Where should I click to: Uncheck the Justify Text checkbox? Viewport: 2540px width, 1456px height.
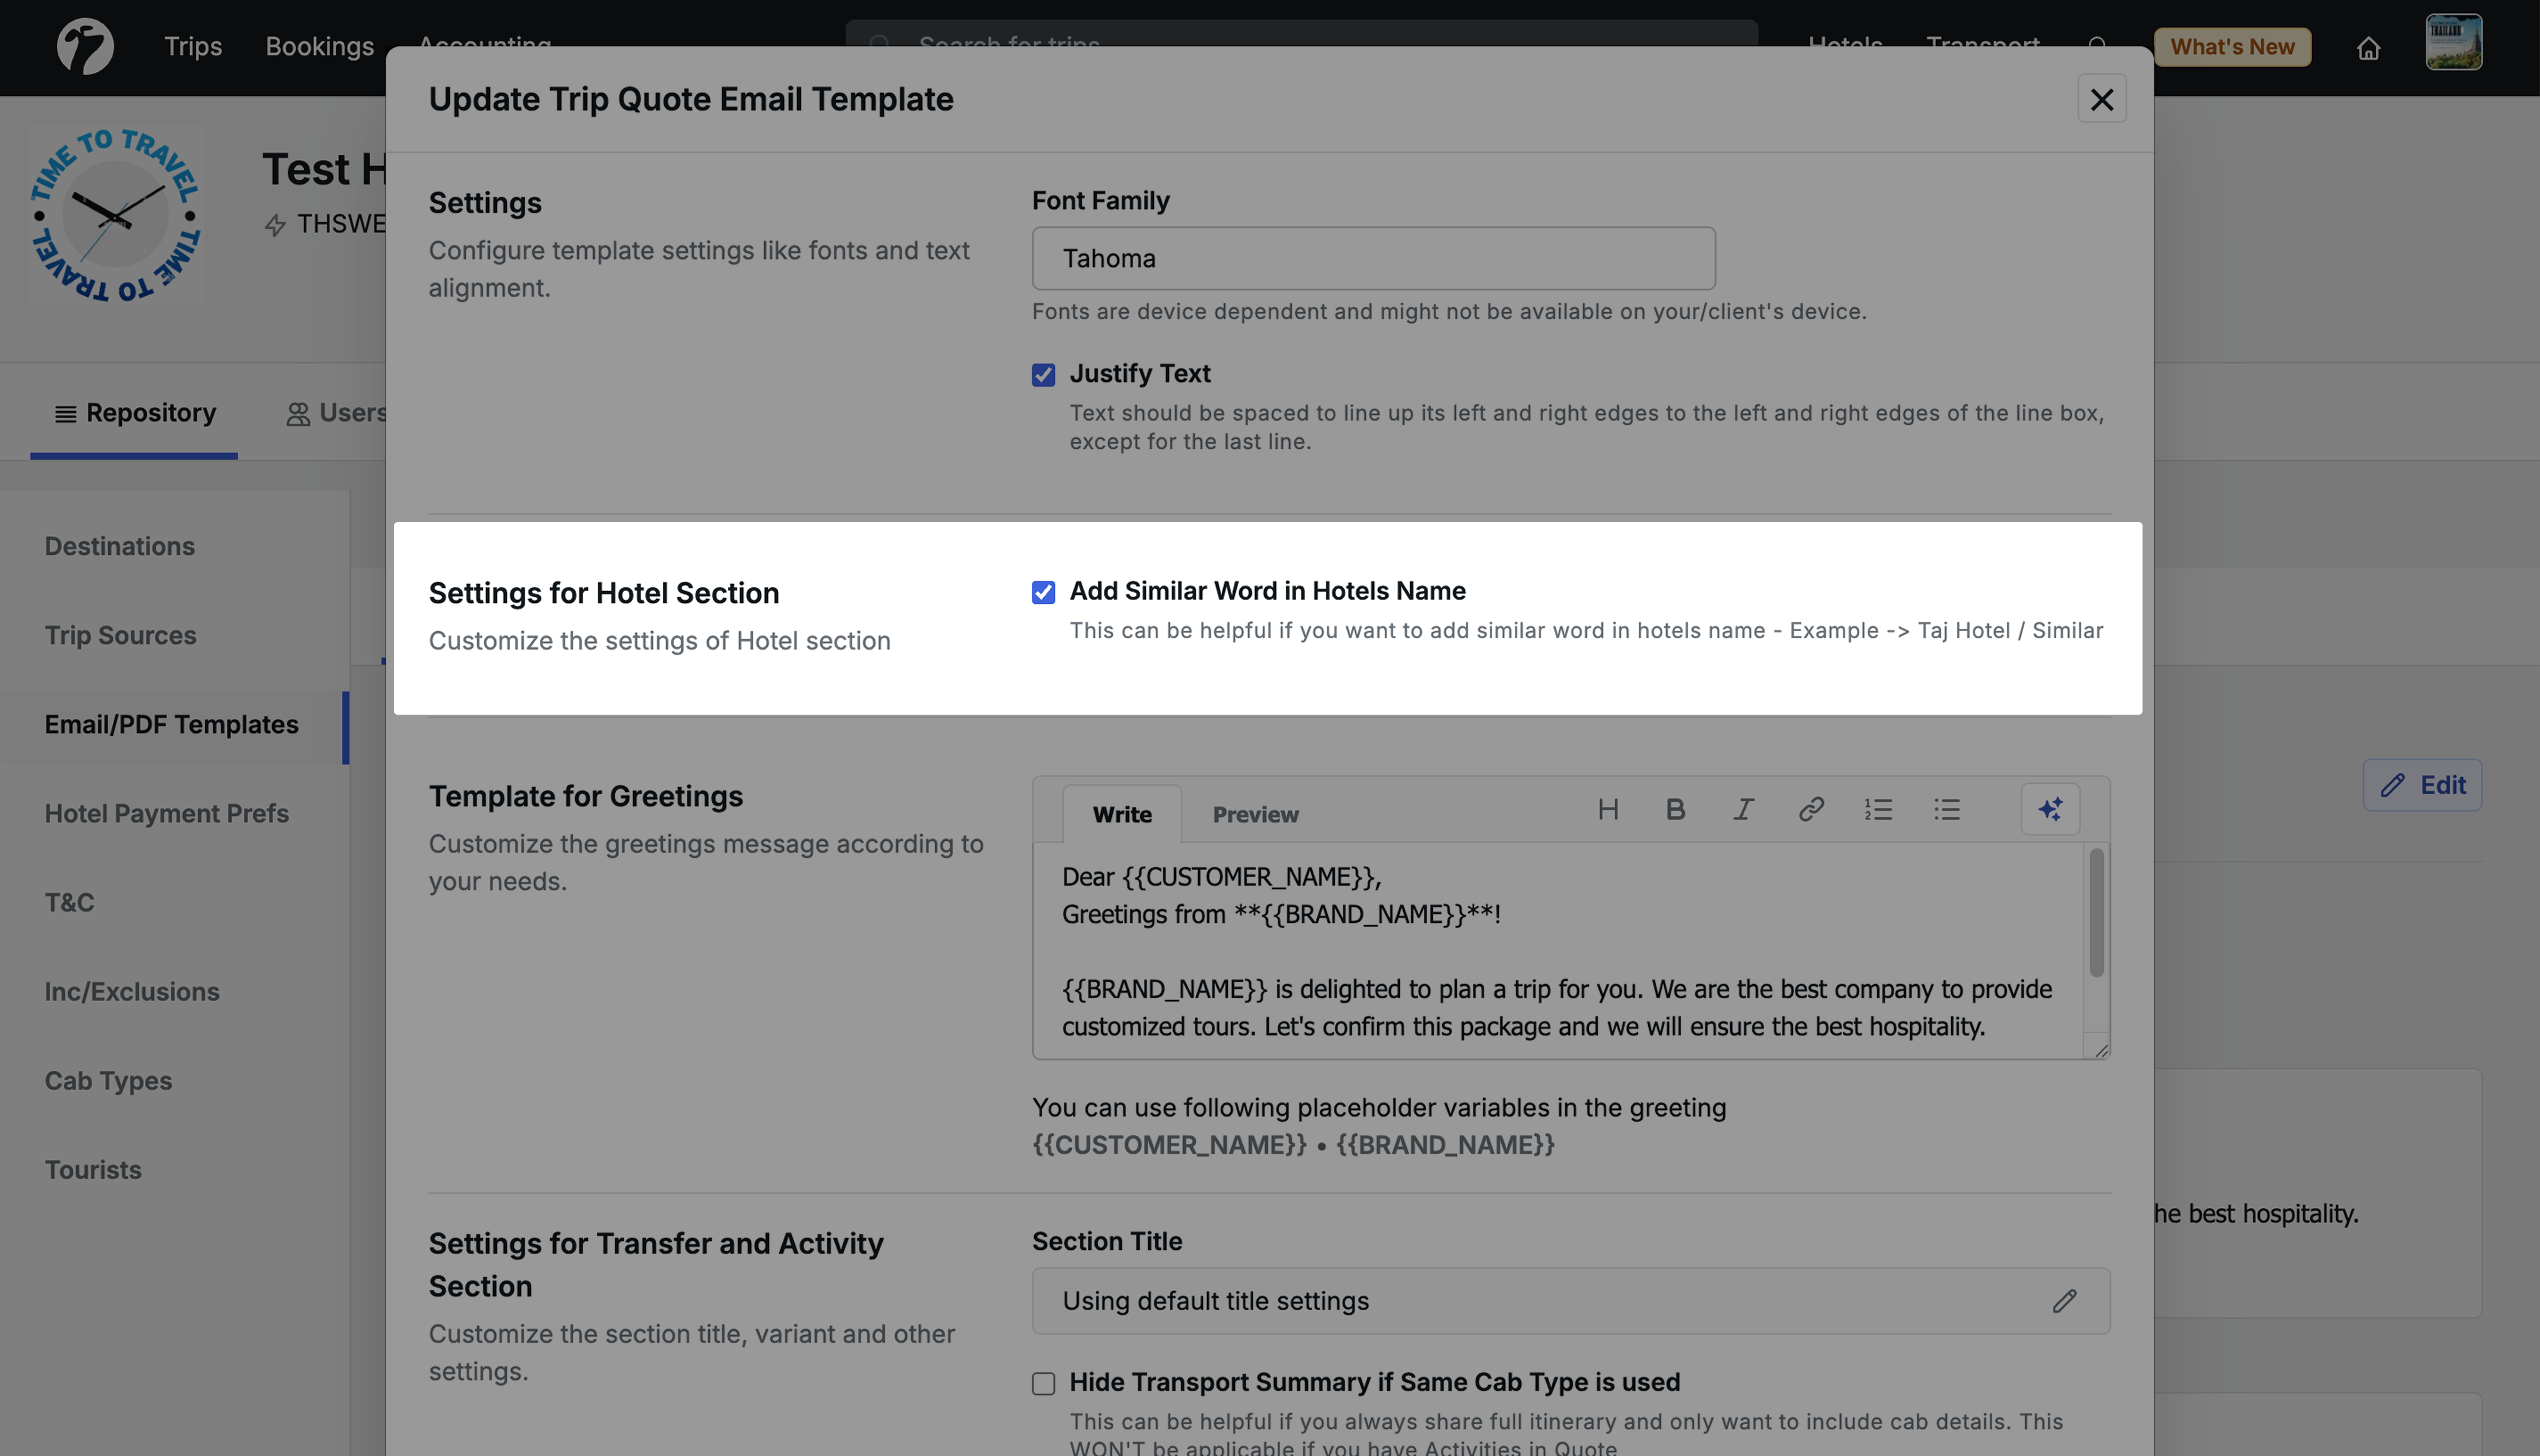click(x=1043, y=375)
